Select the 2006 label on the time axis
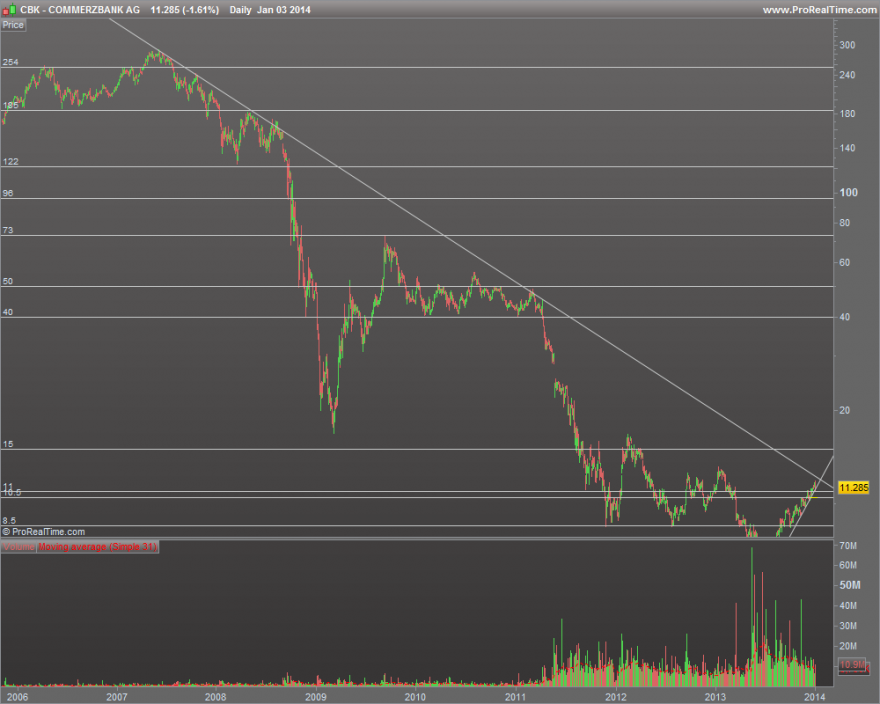This screenshot has height=704, width=880. tap(17, 697)
